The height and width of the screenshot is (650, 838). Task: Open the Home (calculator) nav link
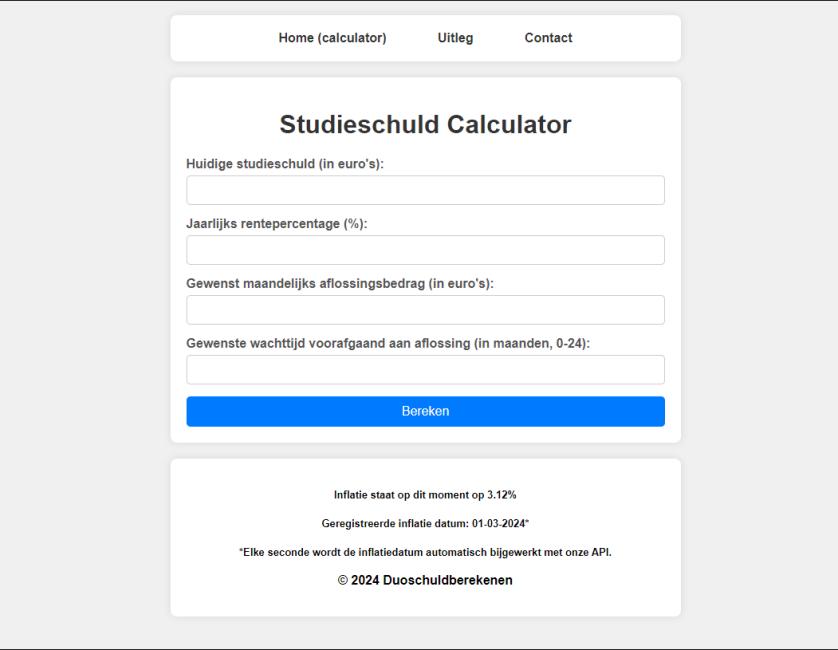point(332,38)
